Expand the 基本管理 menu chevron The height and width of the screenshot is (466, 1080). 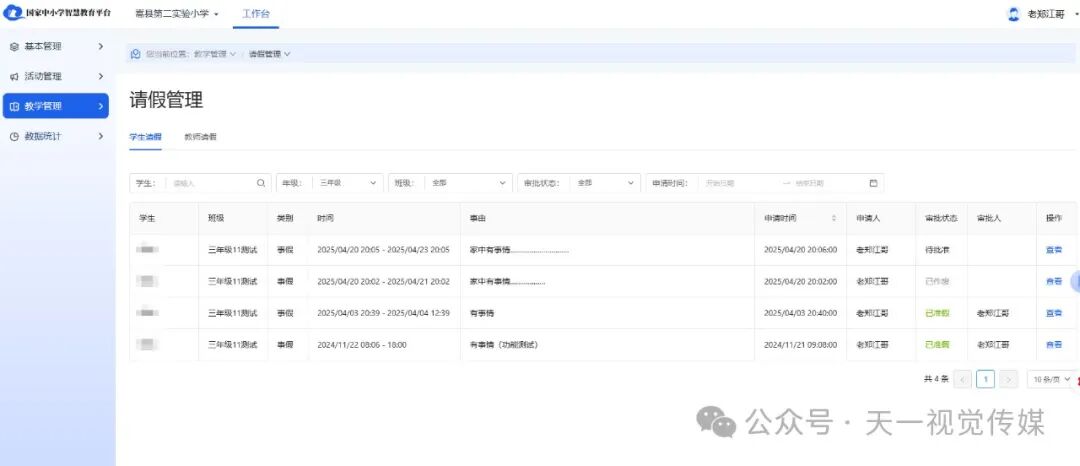(101, 46)
